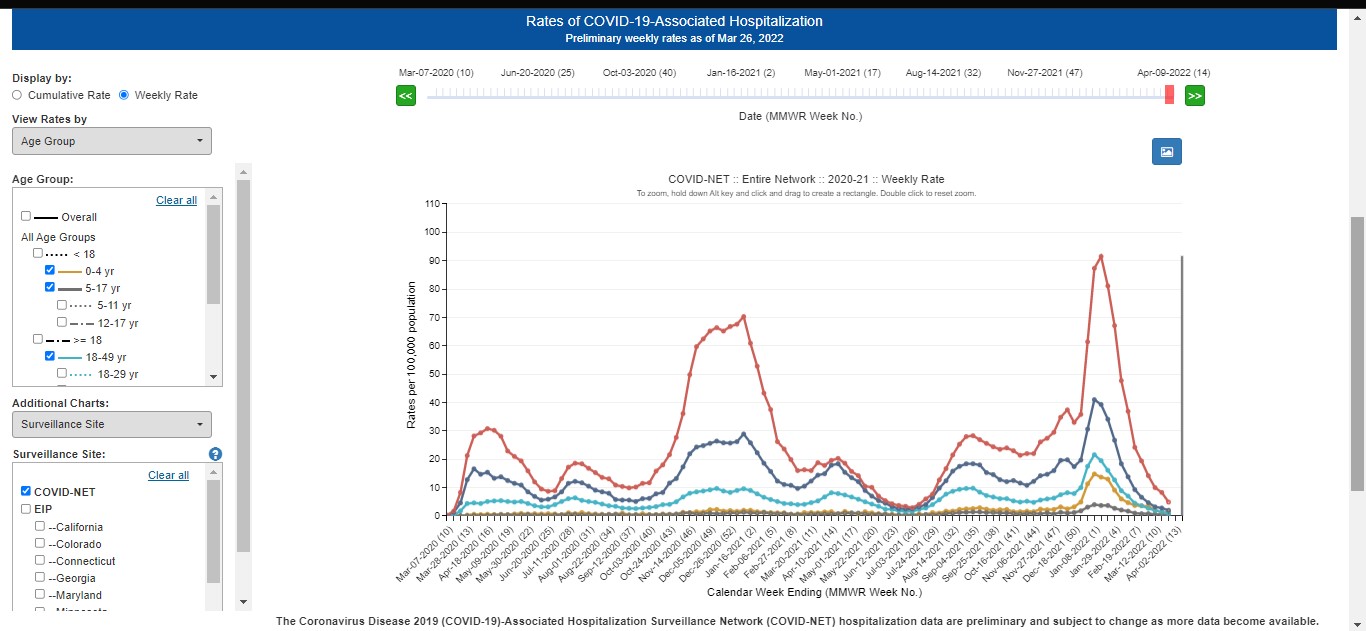Check the < 18 age group checkbox
Screen dimensions: 1366x631
38,254
